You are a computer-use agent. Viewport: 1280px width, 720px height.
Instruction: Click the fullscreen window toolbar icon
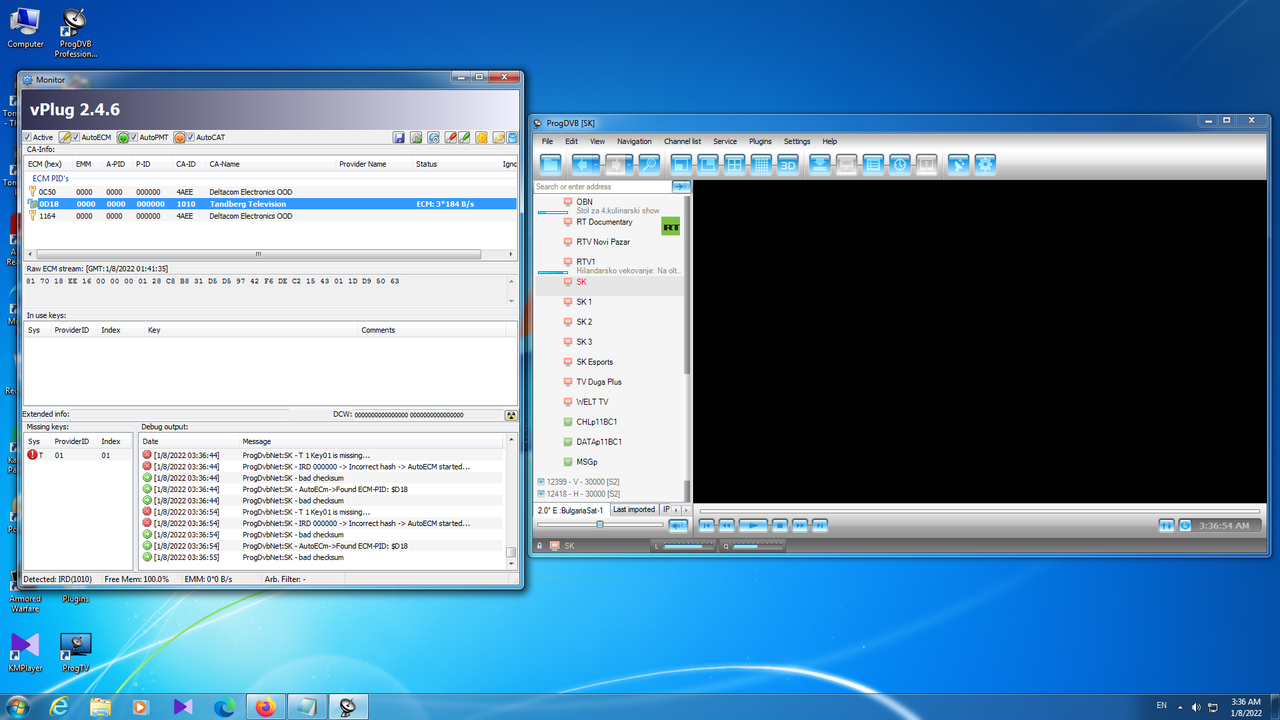tap(681, 165)
